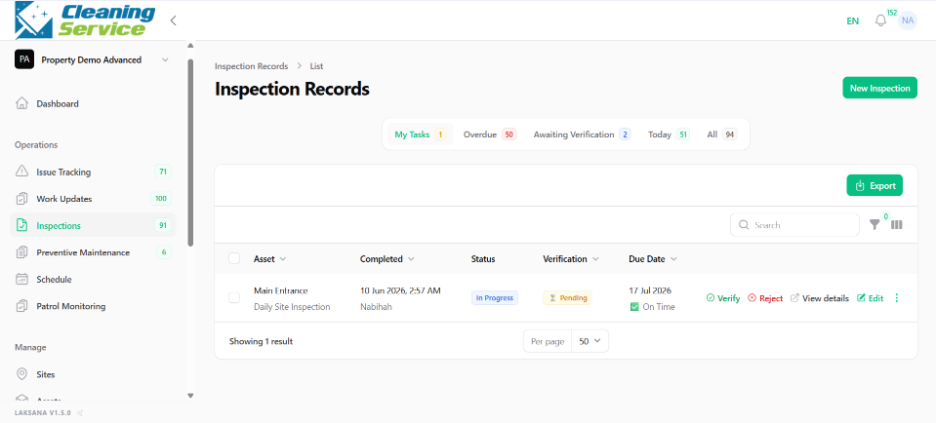Switch to the All tab
Viewport: 936px width, 423px height.
click(722, 135)
